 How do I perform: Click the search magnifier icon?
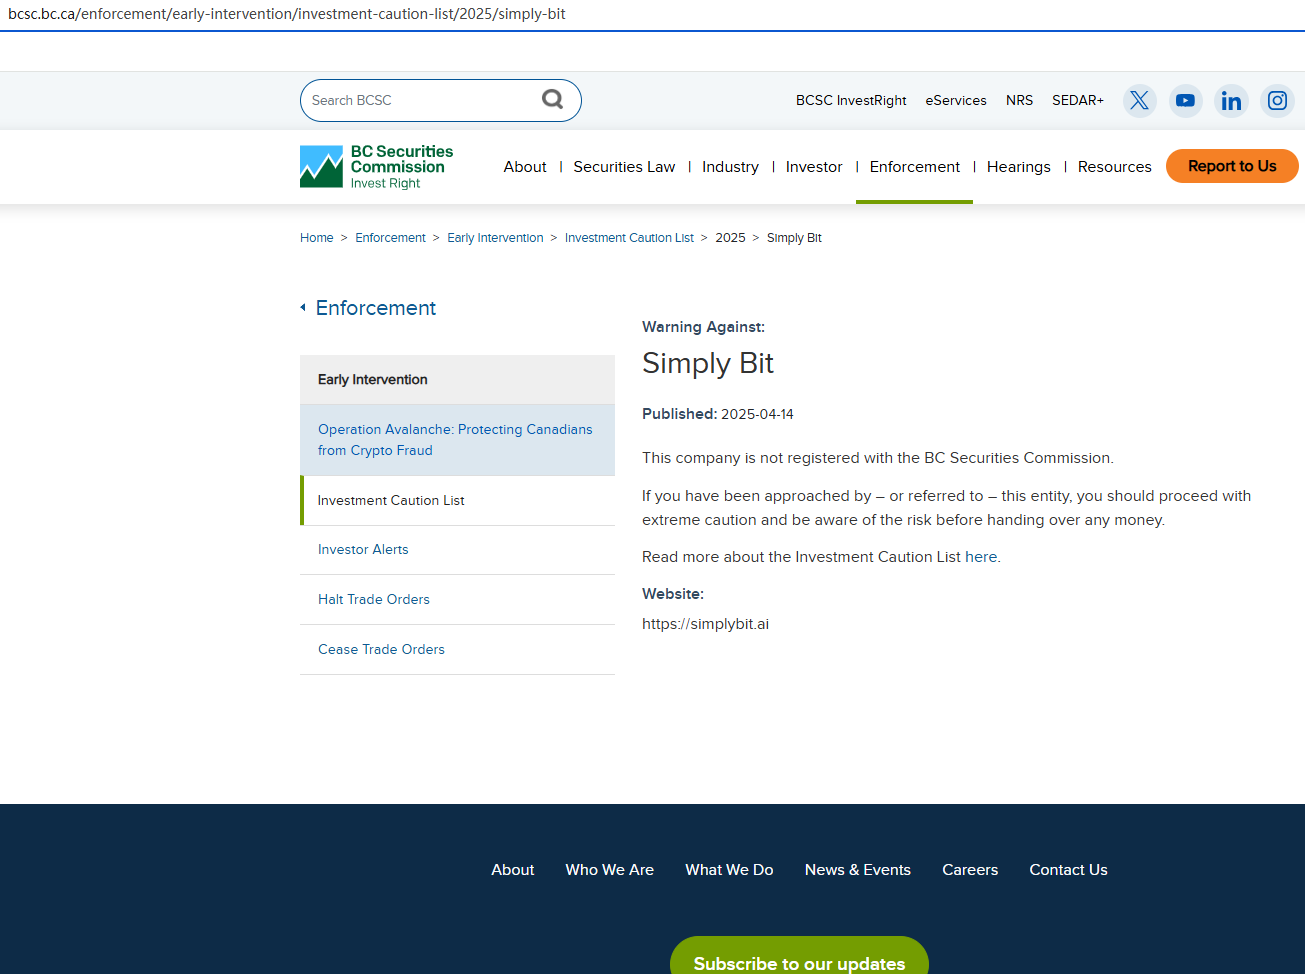pyautogui.click(x=553, y=99)
